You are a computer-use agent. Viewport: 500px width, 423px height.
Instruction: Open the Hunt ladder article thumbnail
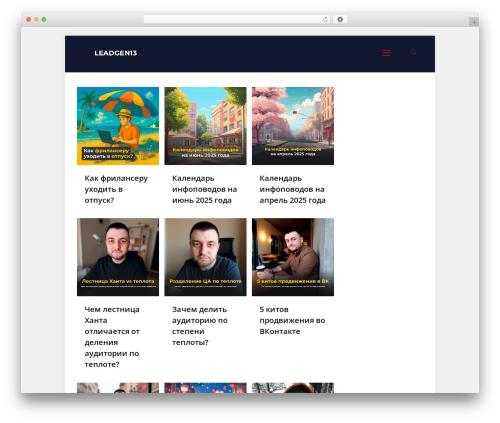[118, 257]
